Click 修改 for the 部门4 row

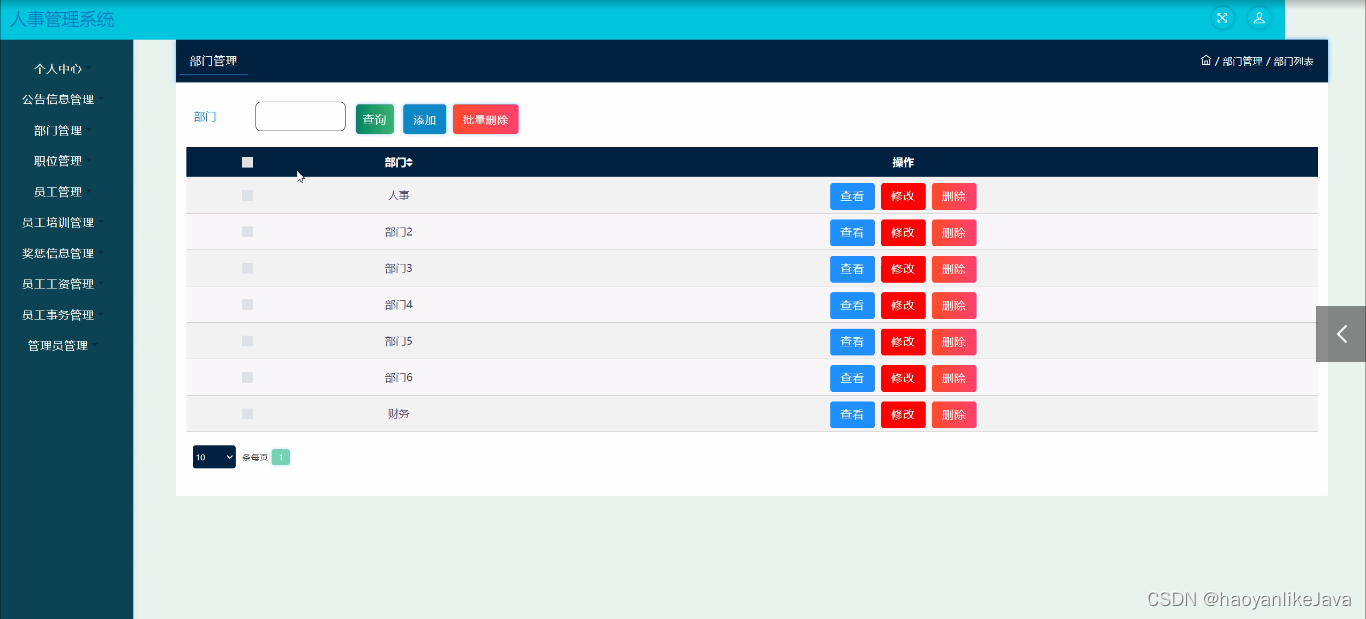(903, 305)
